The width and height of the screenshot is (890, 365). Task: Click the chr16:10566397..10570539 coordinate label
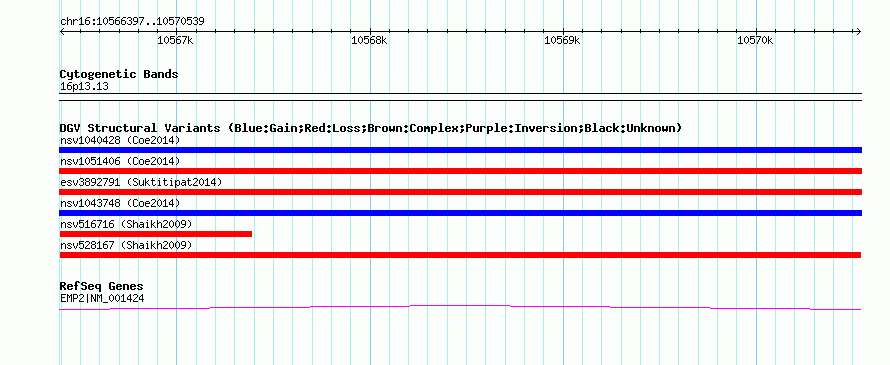[132, 22]
